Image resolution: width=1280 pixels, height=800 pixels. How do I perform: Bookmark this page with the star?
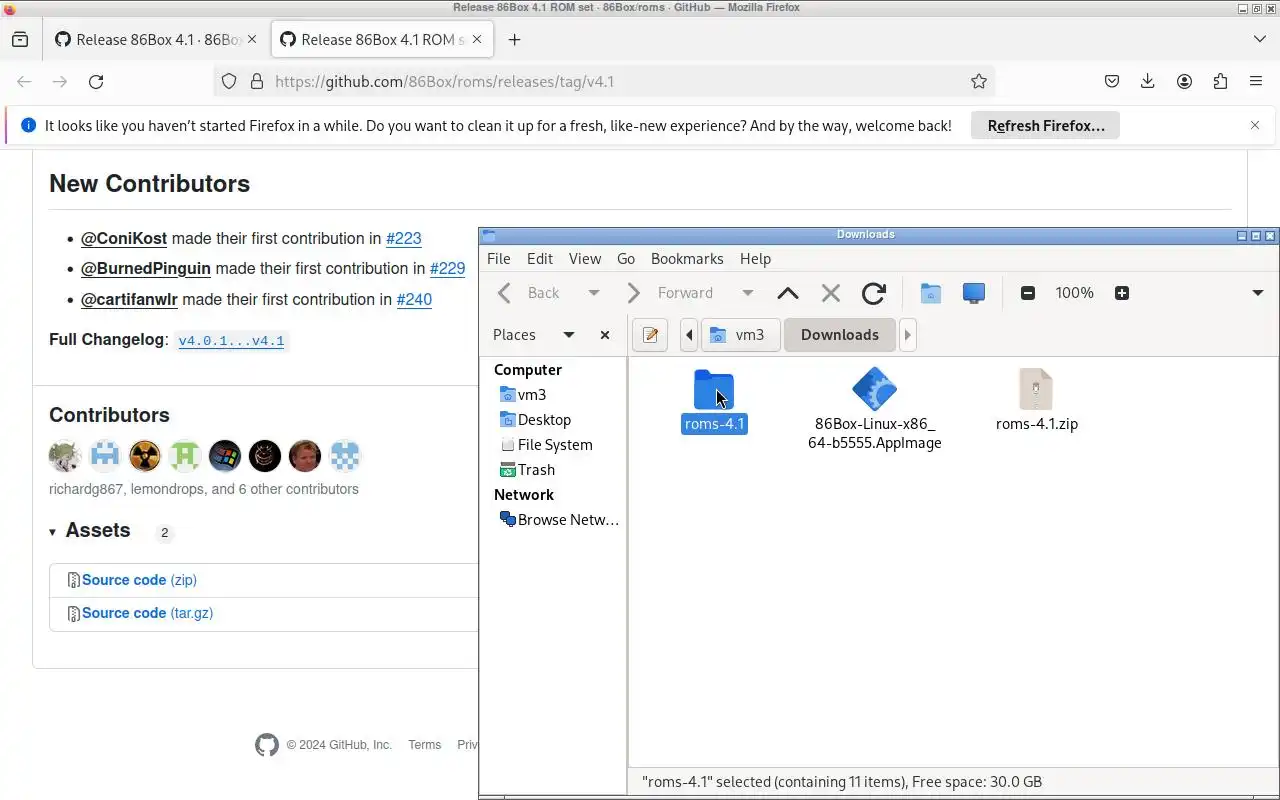coord(979,82)
